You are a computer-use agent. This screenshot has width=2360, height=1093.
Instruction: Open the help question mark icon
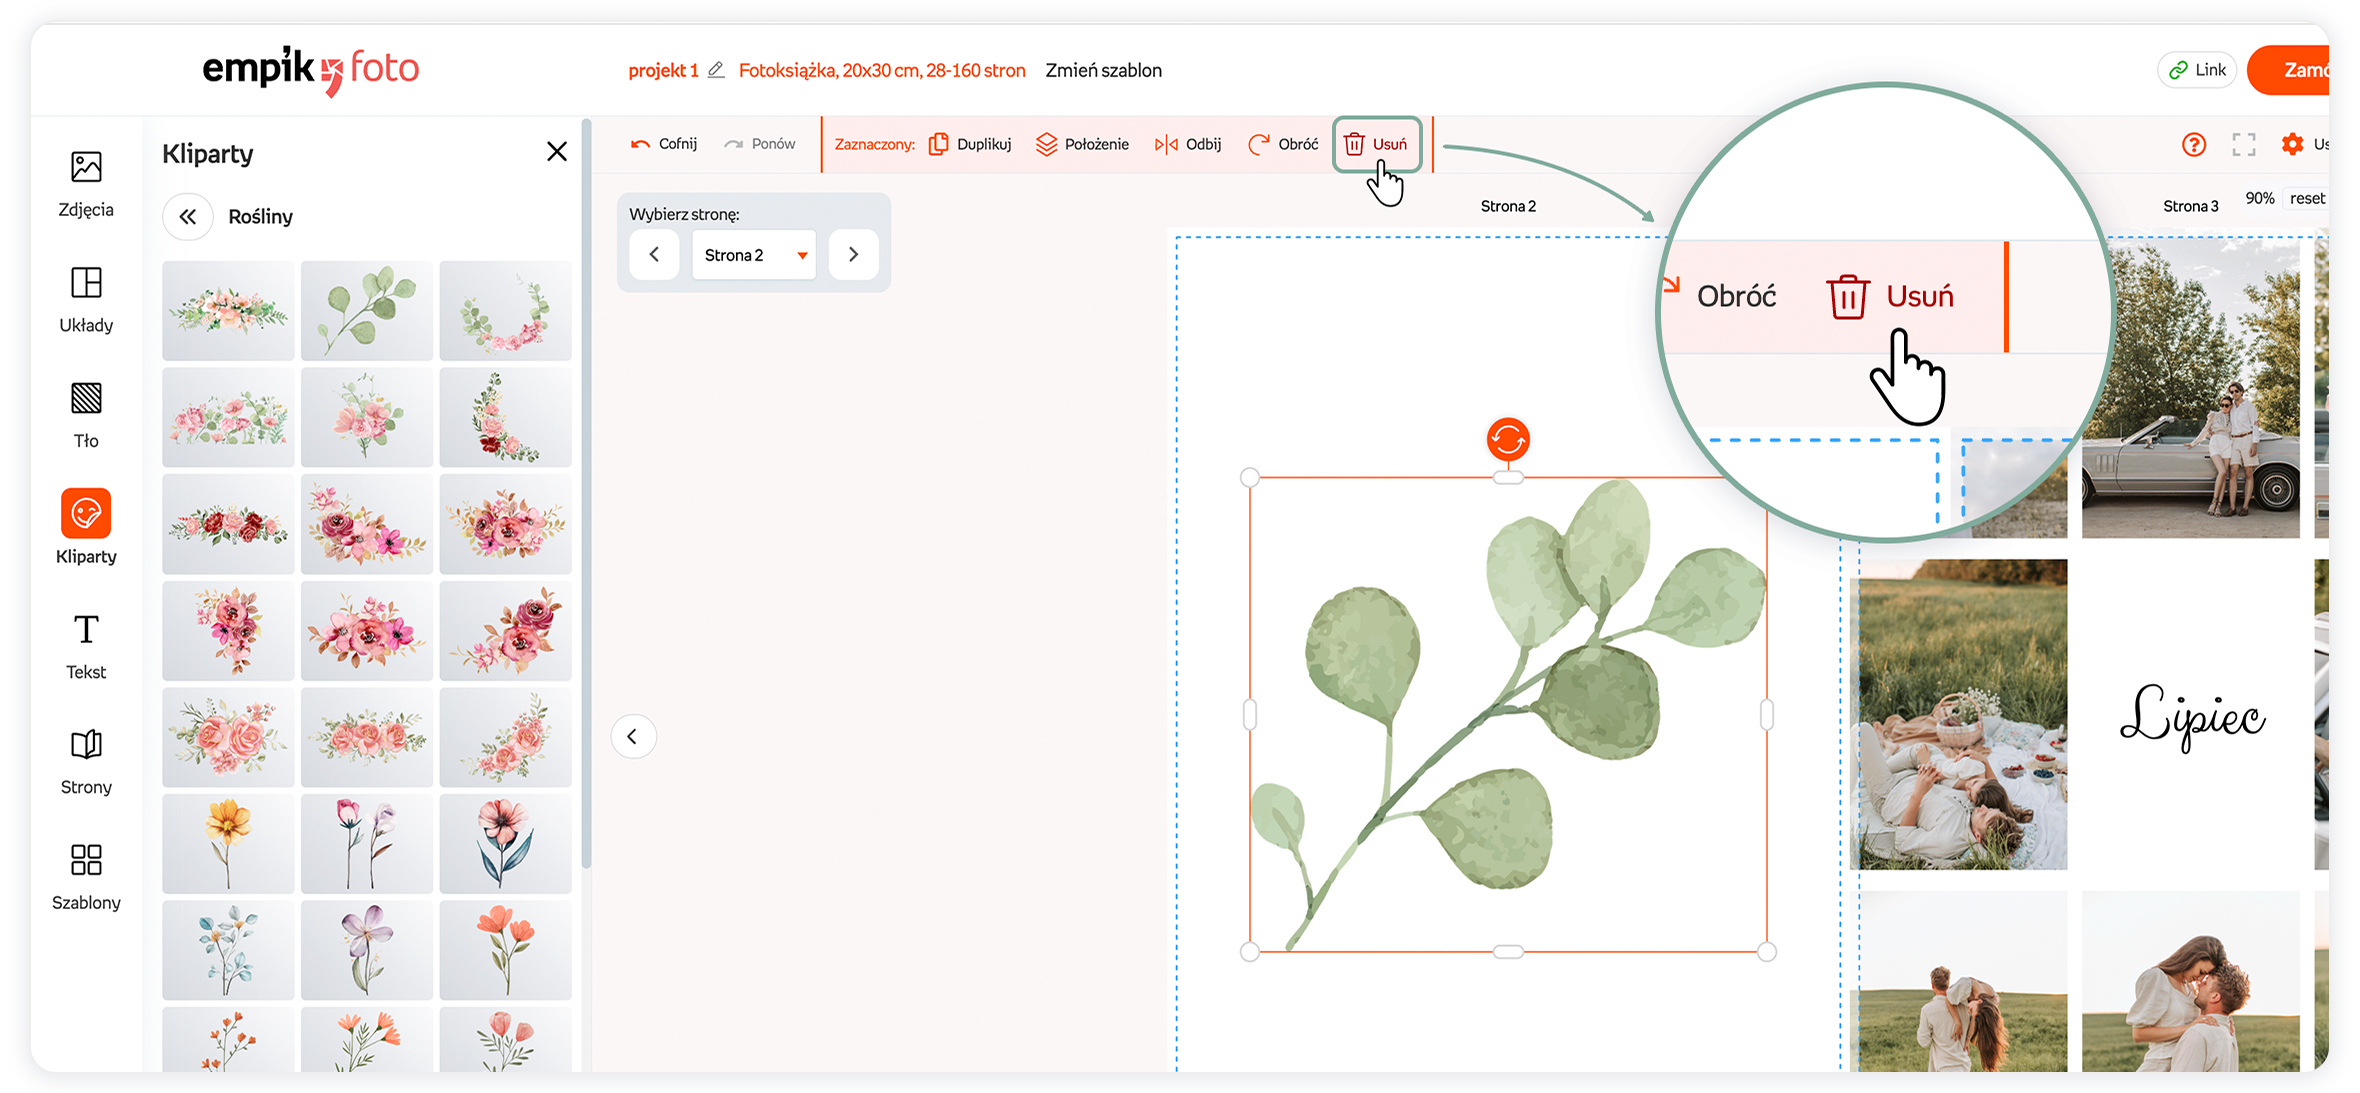tap(2193, 145)
